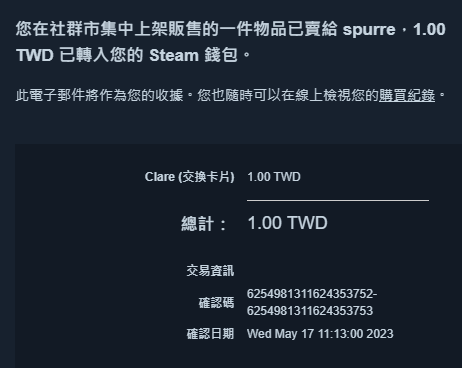The height and width of the screenshot is (368, 462).
Task: Click the 確認碼 label
Action: [216, 303]
